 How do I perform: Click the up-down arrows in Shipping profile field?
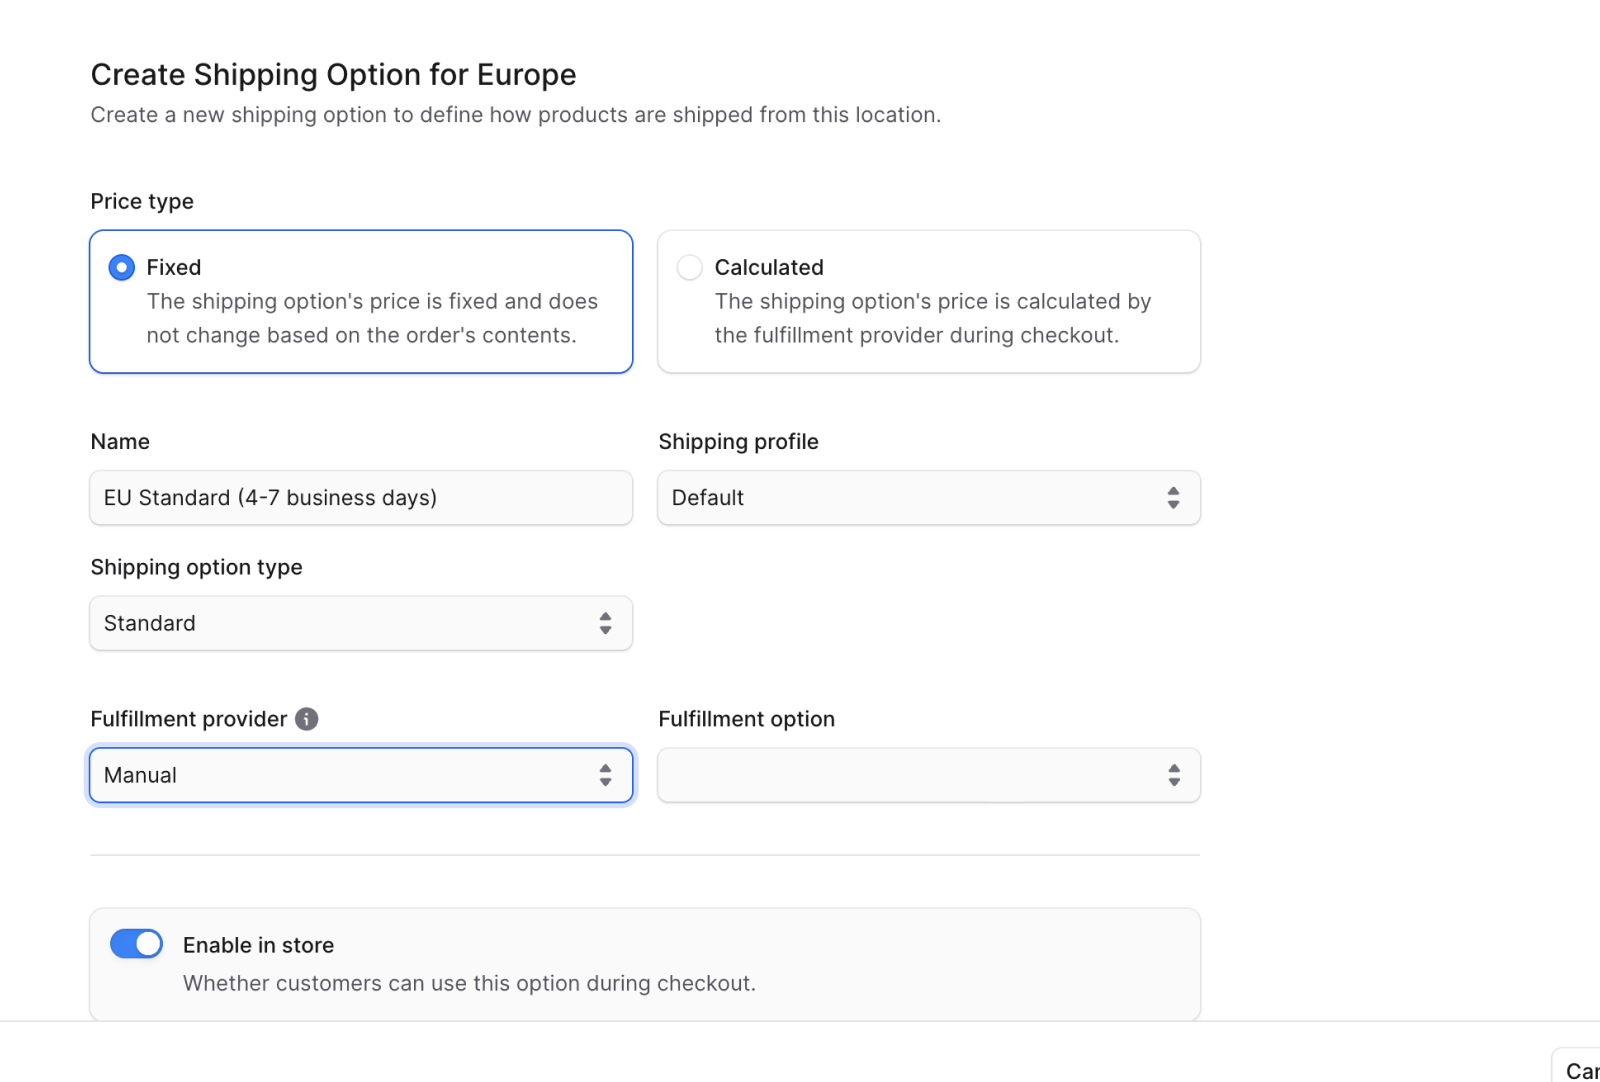coord(1173,498)
